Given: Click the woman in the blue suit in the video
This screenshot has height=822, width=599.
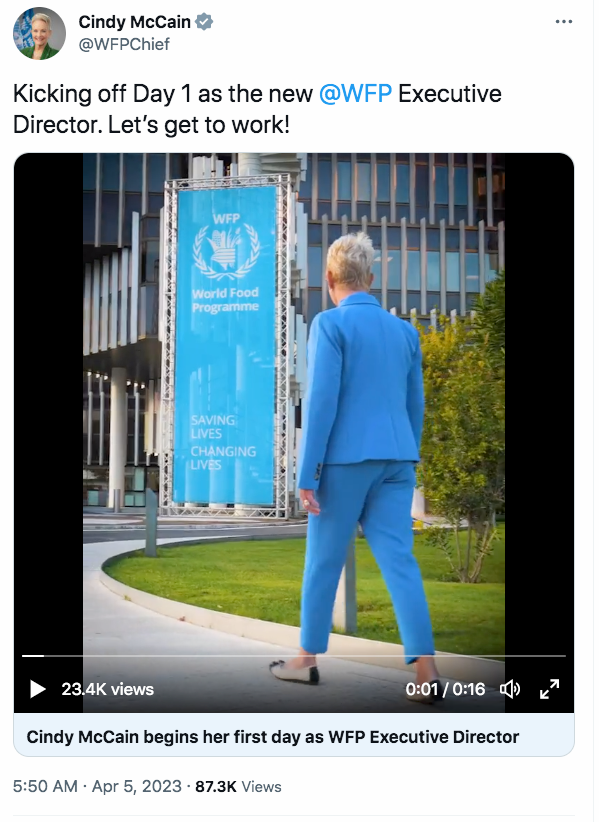Looking at the screenshot, I should (364, 451).
